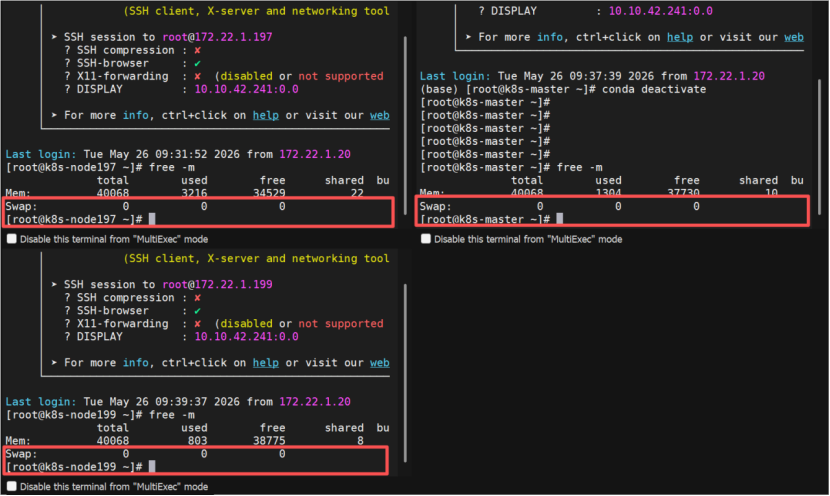Click scrollbar of the k8s-node199 terminal
The width and height of the screenshot is (830, 496).
coord(405,373)
